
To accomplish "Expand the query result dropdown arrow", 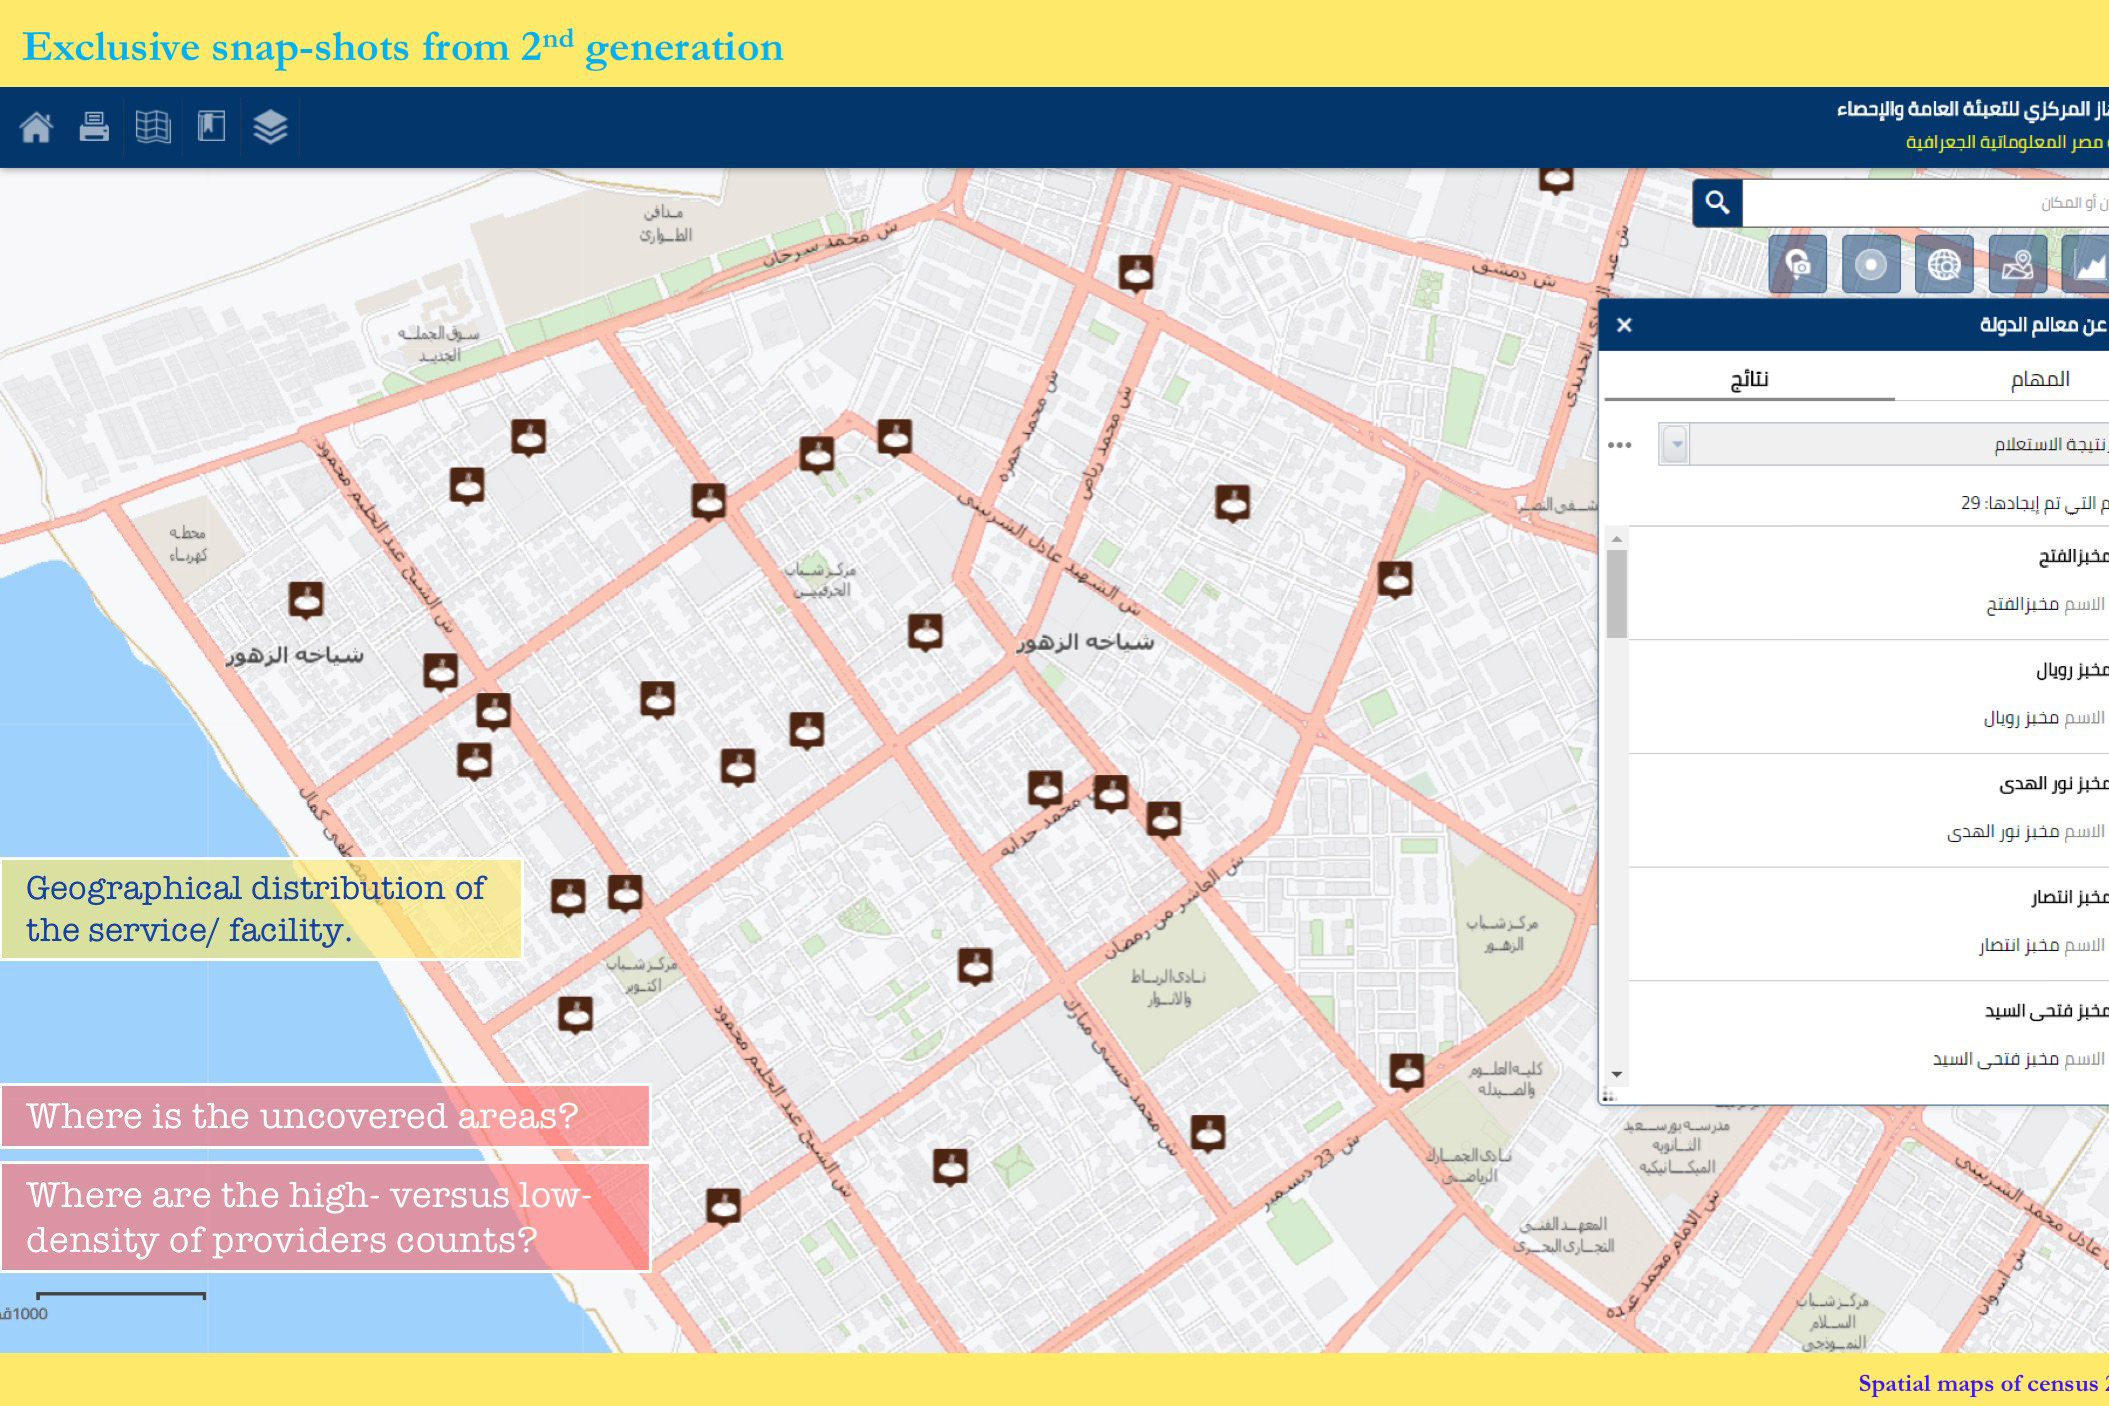I will (x=1676, y=444).
